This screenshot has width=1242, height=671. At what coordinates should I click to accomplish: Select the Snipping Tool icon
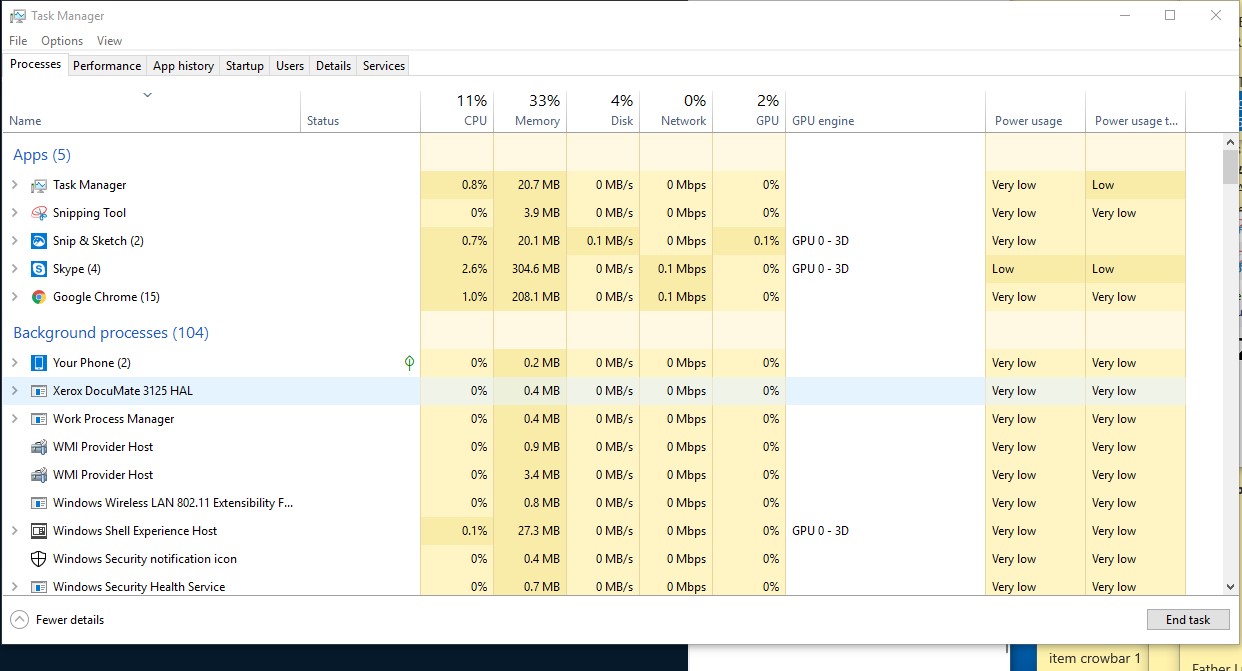(39, 213)
